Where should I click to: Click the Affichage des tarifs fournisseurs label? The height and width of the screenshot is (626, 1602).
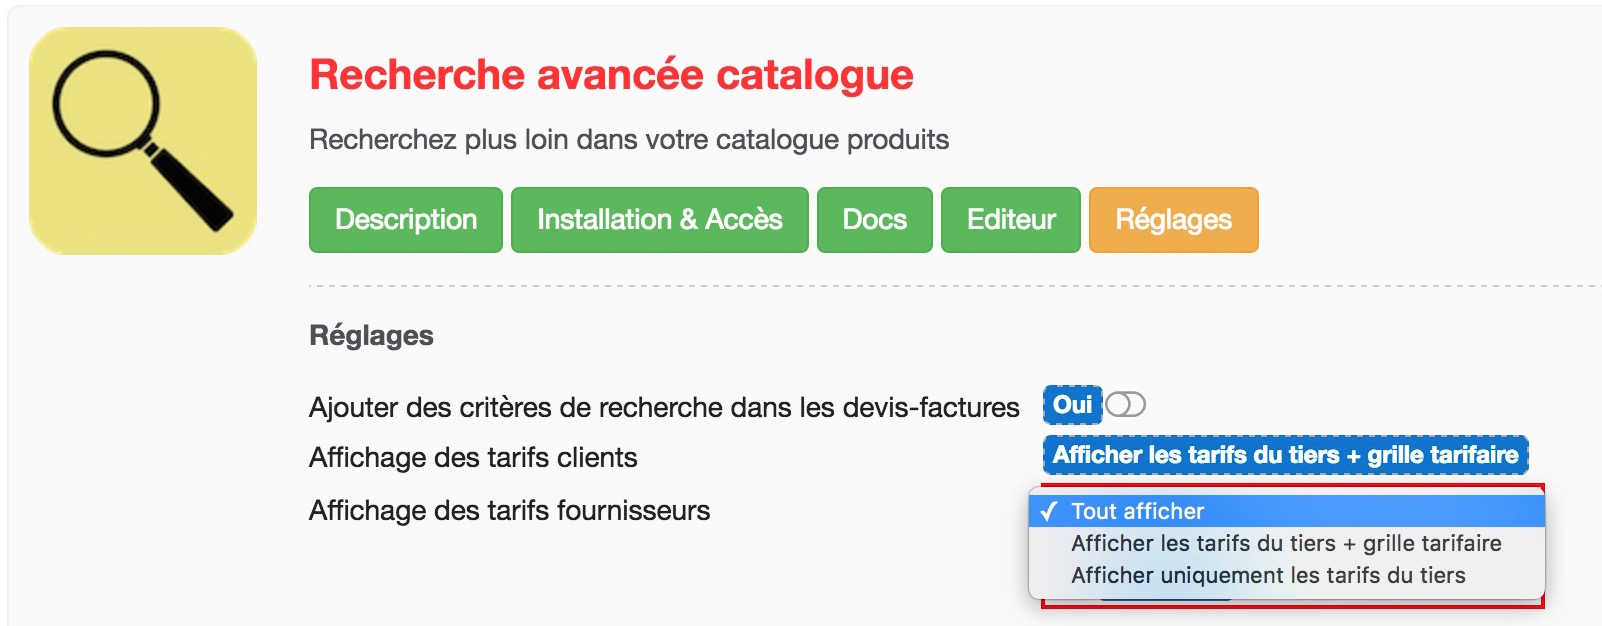click(509, 510)
